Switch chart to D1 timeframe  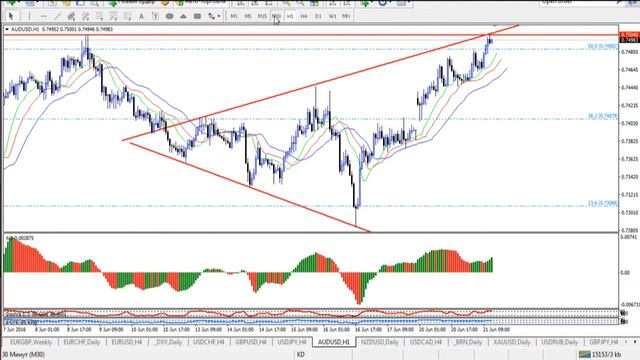(318, 16)
